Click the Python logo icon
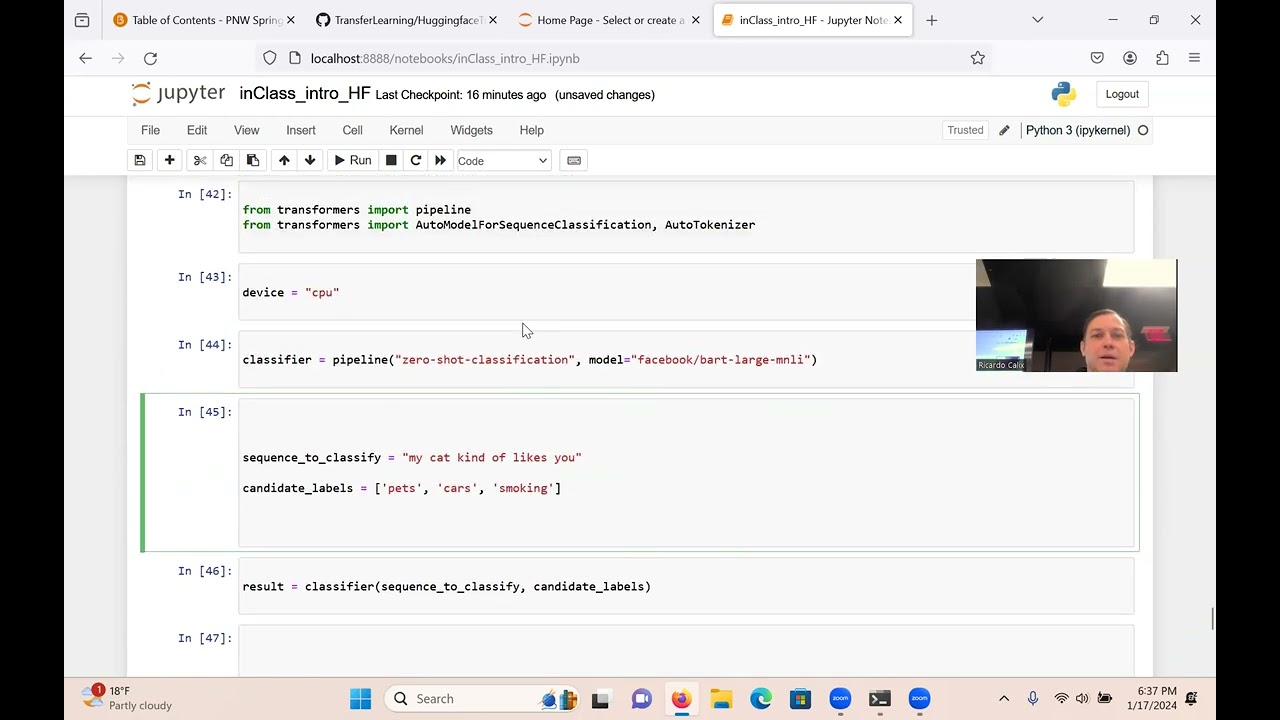 click(1063, 94)
